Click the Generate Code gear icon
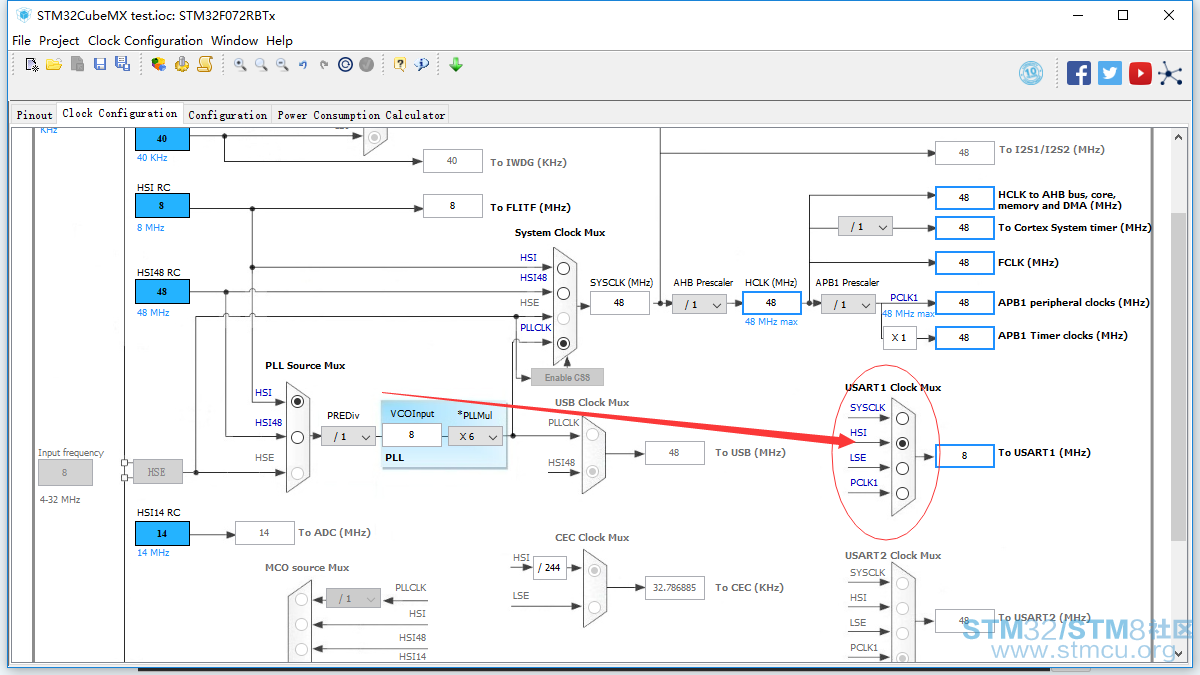 click(x=182, y=64)
